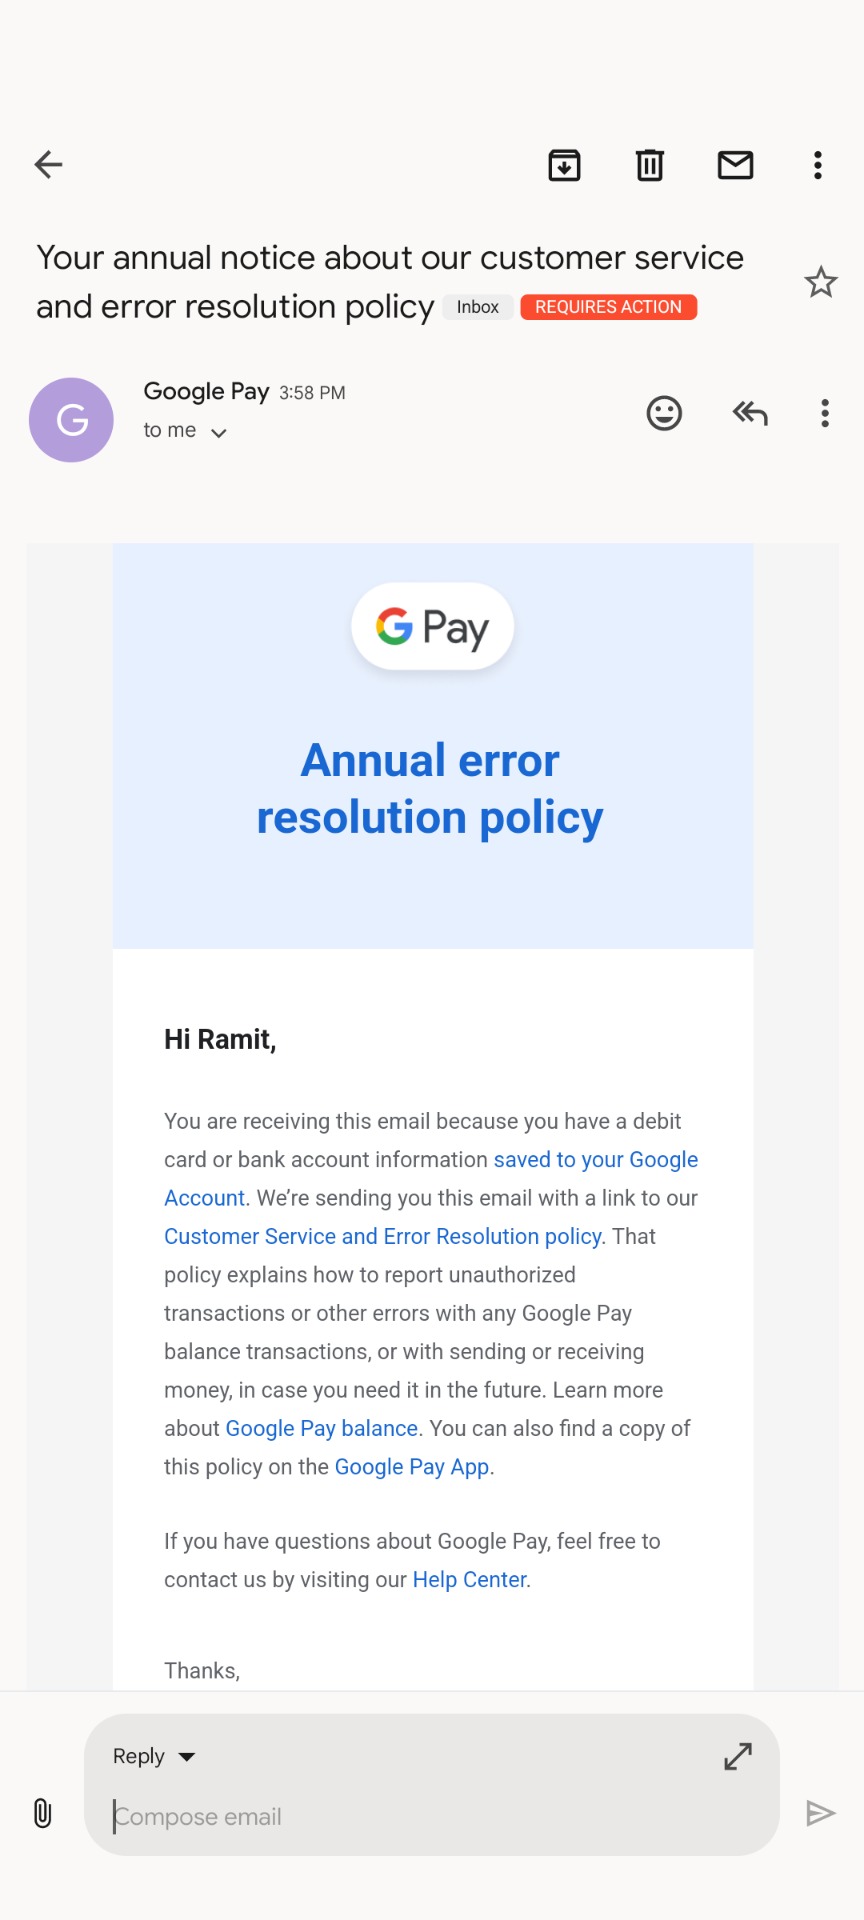864x1920 pixels.
Task: Send the composed reply
Action: [820, 1813]
